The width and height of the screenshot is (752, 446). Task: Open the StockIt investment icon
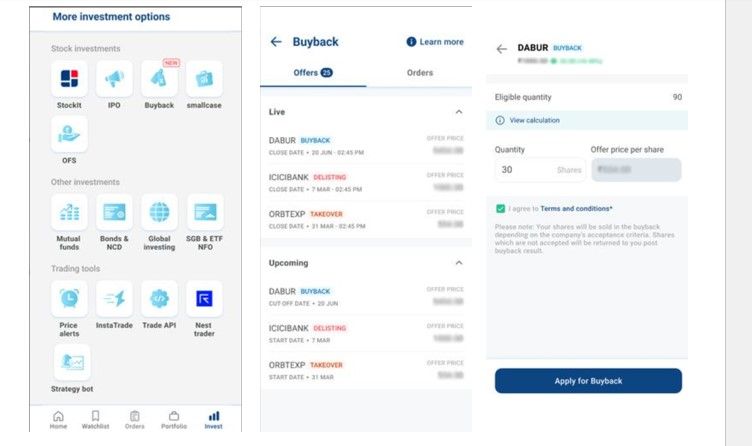point(69,79)
